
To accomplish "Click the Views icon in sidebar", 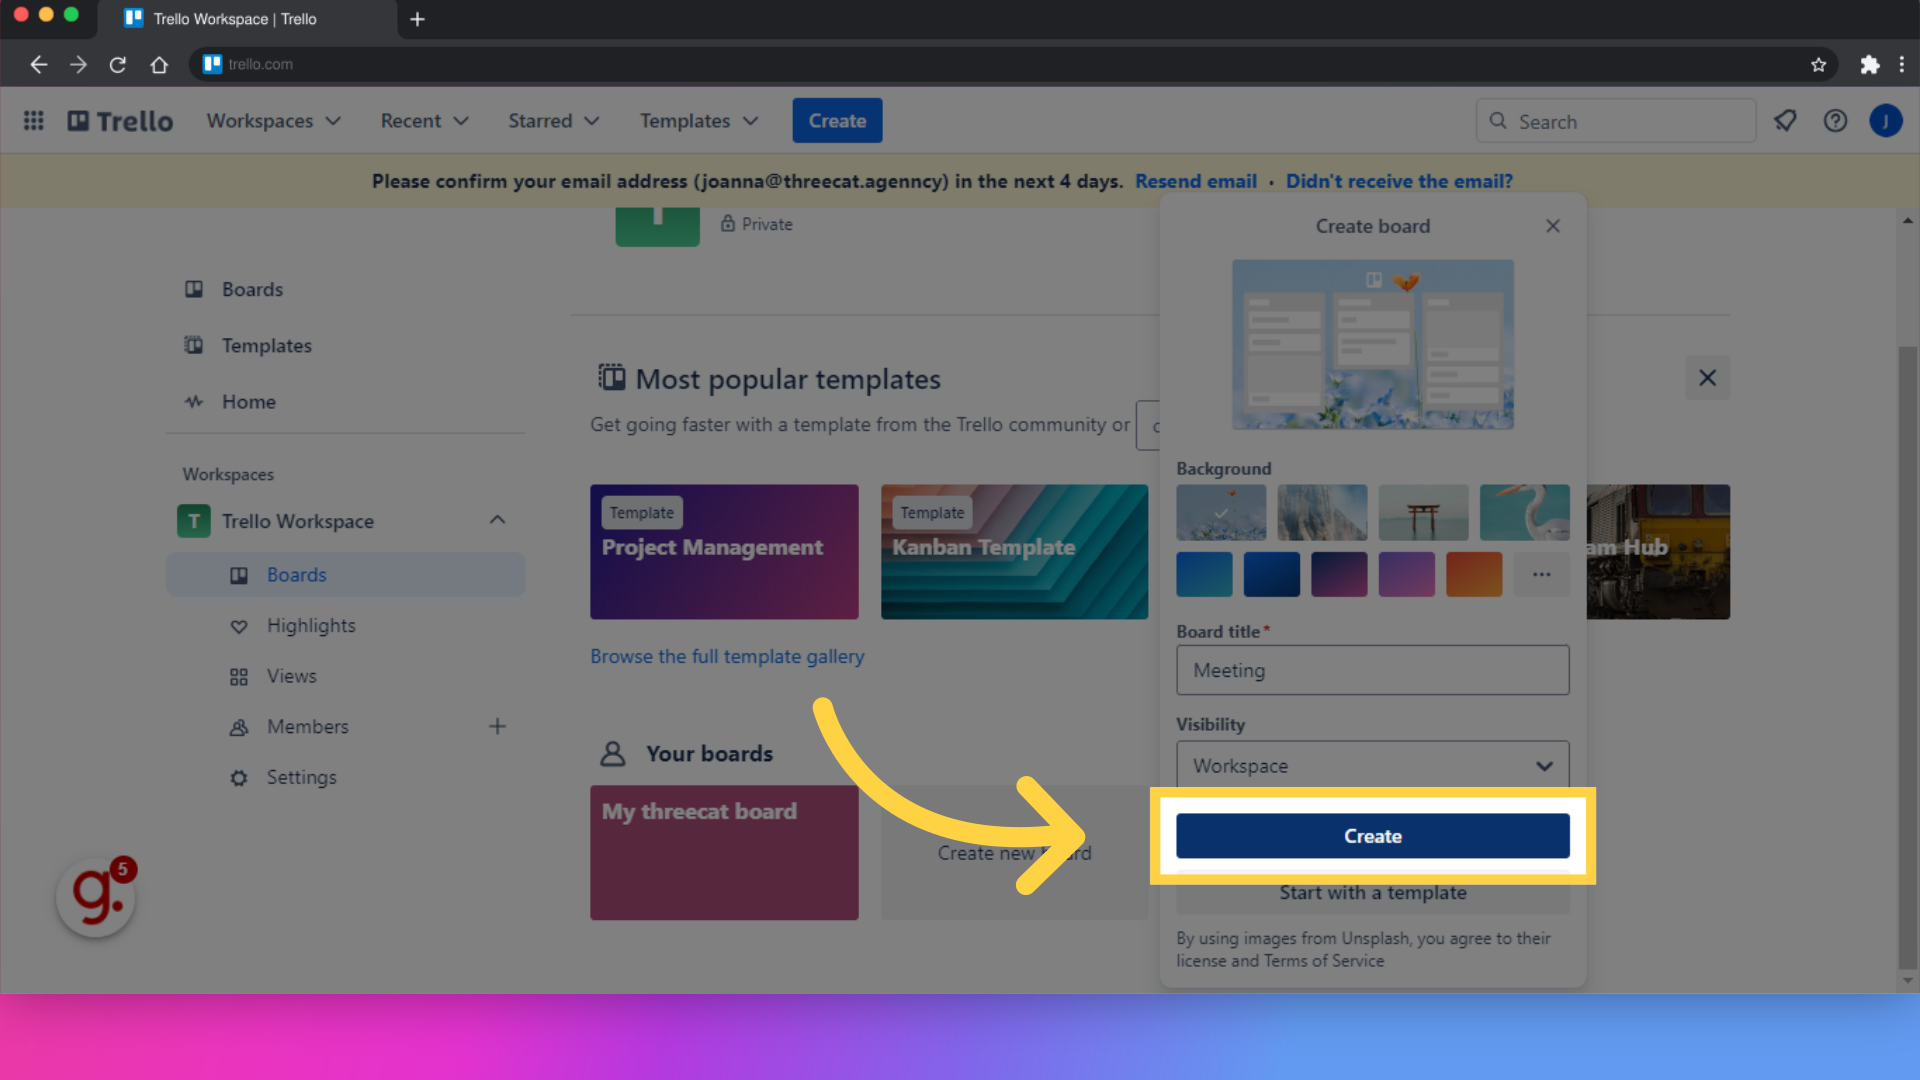I will tap(237, 675).
